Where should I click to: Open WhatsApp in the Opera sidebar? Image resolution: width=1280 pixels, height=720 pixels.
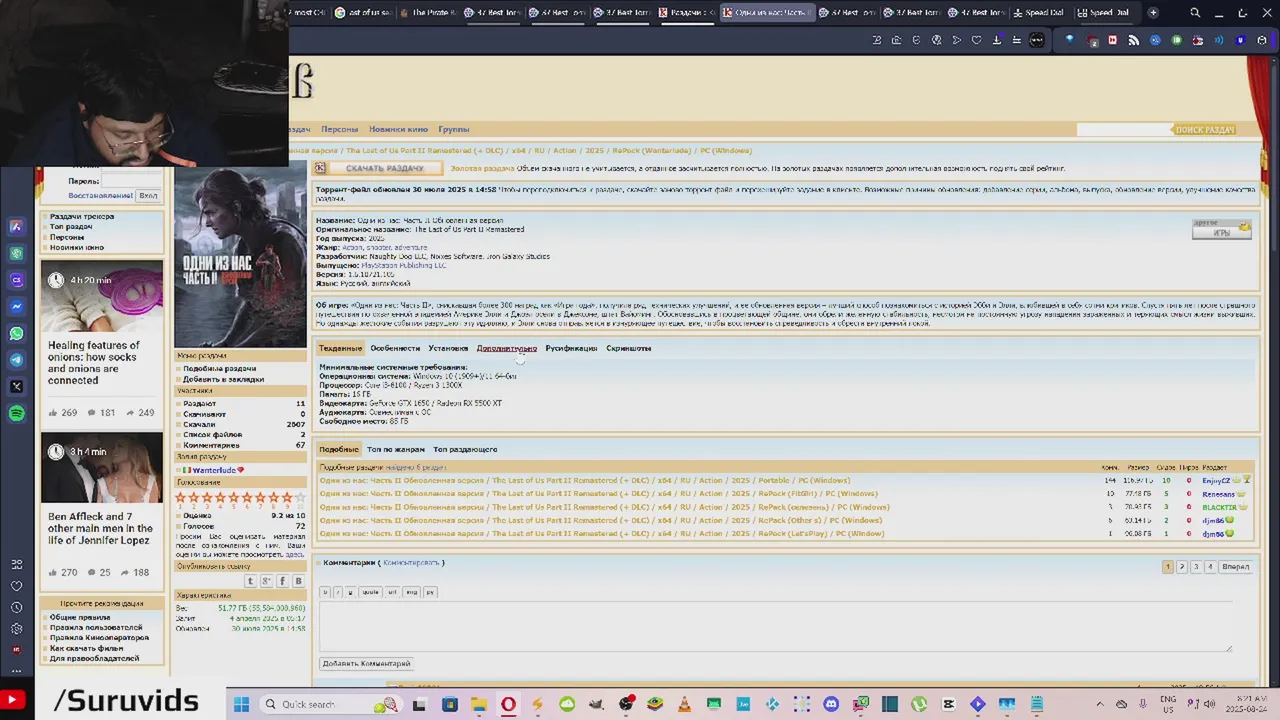point(16,333)
